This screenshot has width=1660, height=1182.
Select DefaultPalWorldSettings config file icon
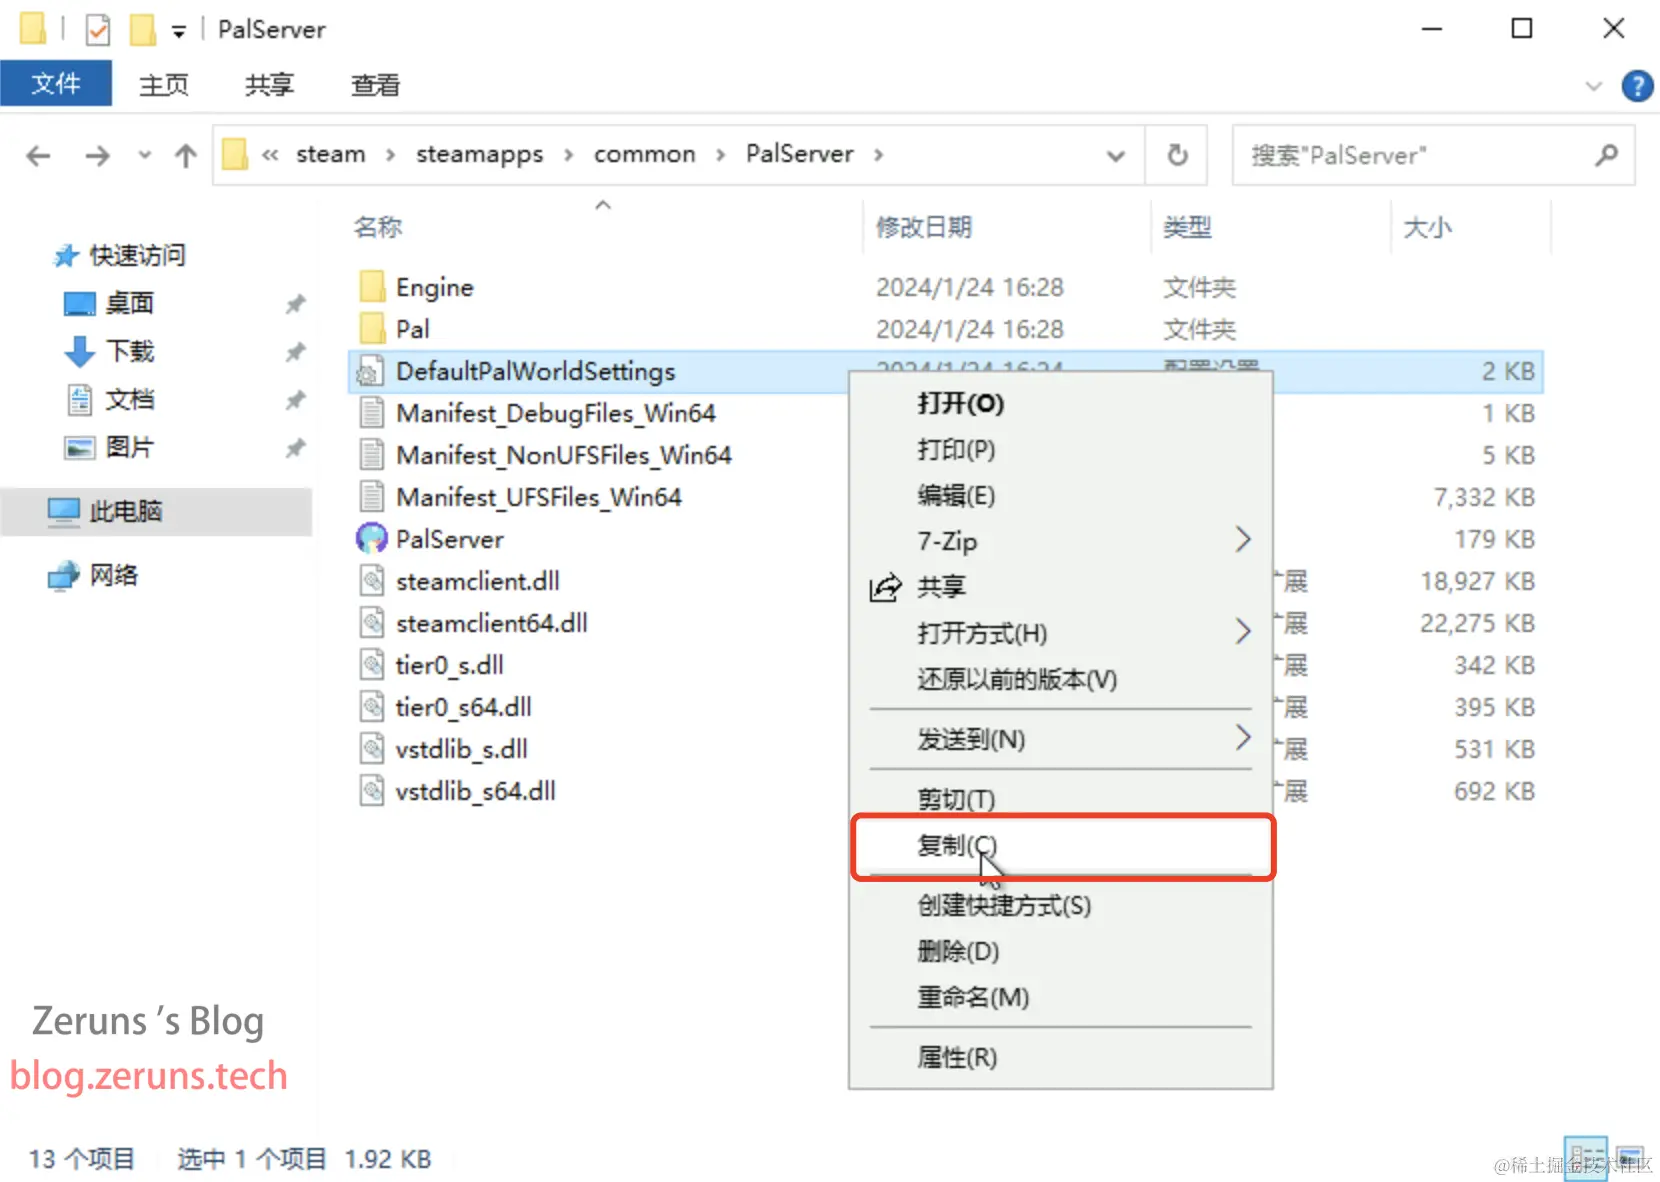pyautogui.click(x=371, y=371)
